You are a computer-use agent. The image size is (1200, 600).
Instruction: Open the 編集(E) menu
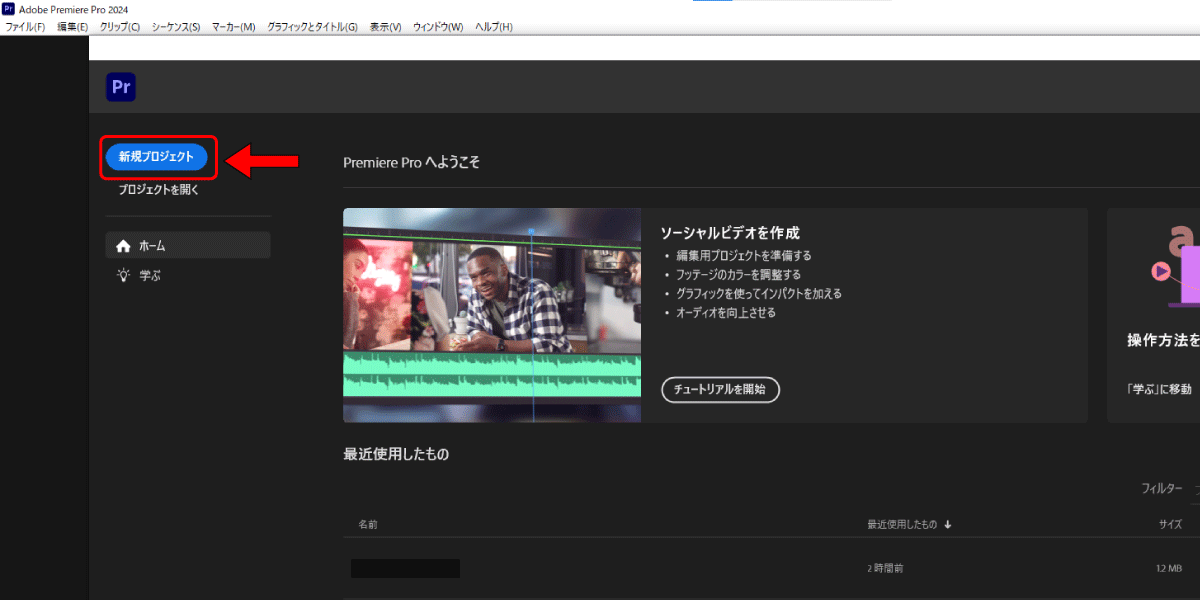[x=73, y=26]
